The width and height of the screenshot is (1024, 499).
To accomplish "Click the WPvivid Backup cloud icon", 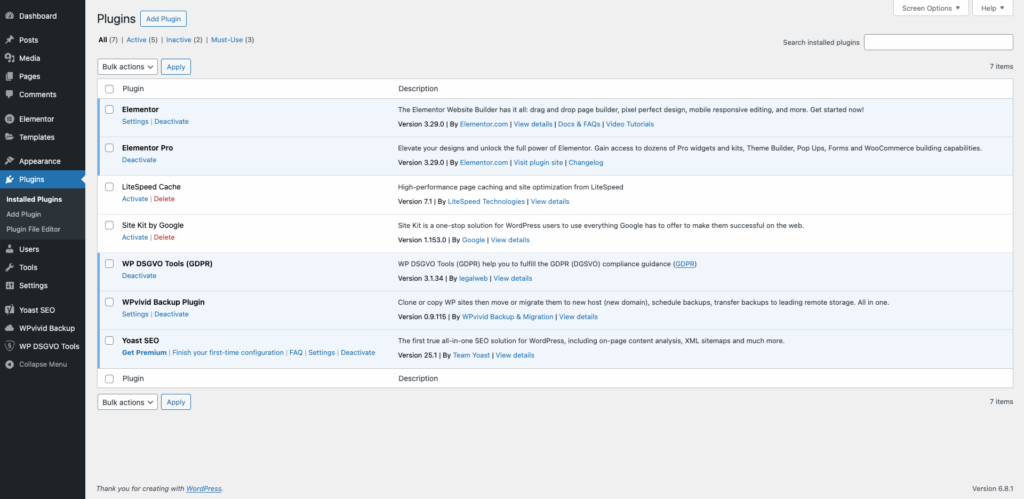I will pyautogui.click(x=10, y=328).
